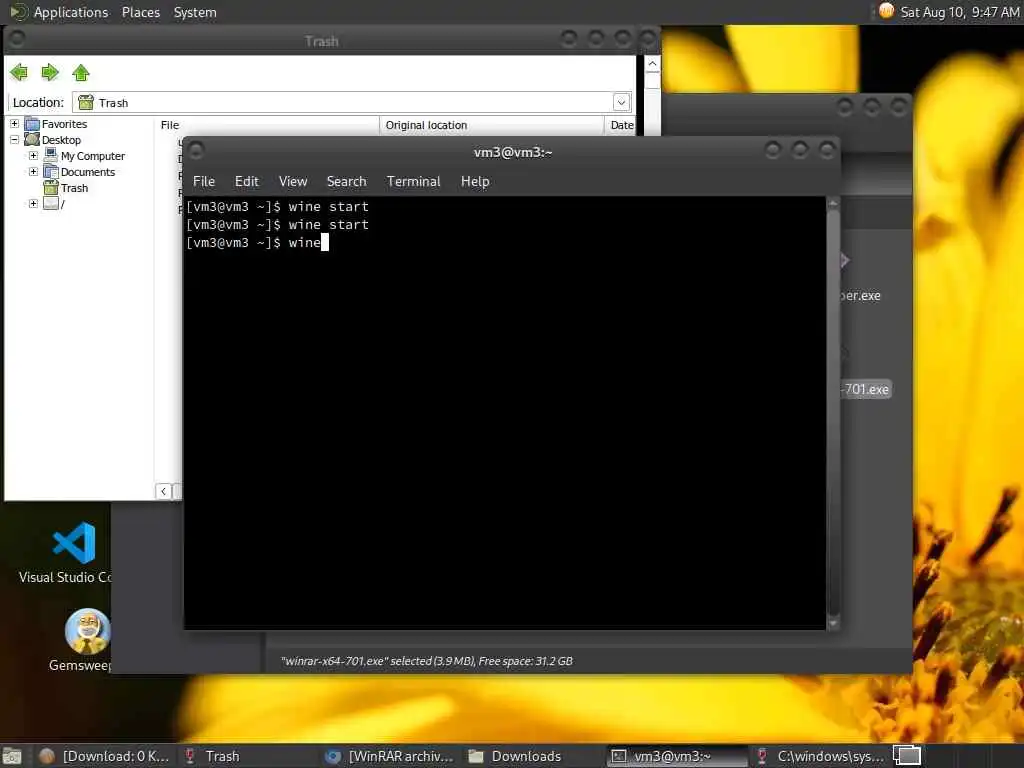Open the Places menu
The height and width of the screenshot is (768, 1024).
point(140,12)
